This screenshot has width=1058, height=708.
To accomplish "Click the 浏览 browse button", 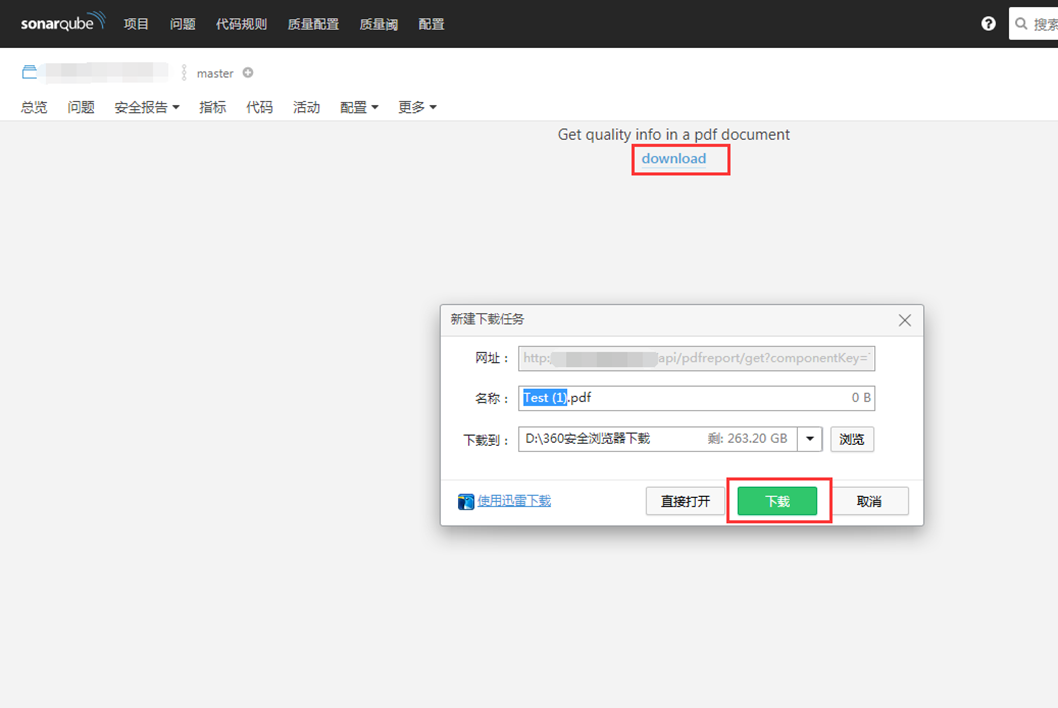I will 852,439.
